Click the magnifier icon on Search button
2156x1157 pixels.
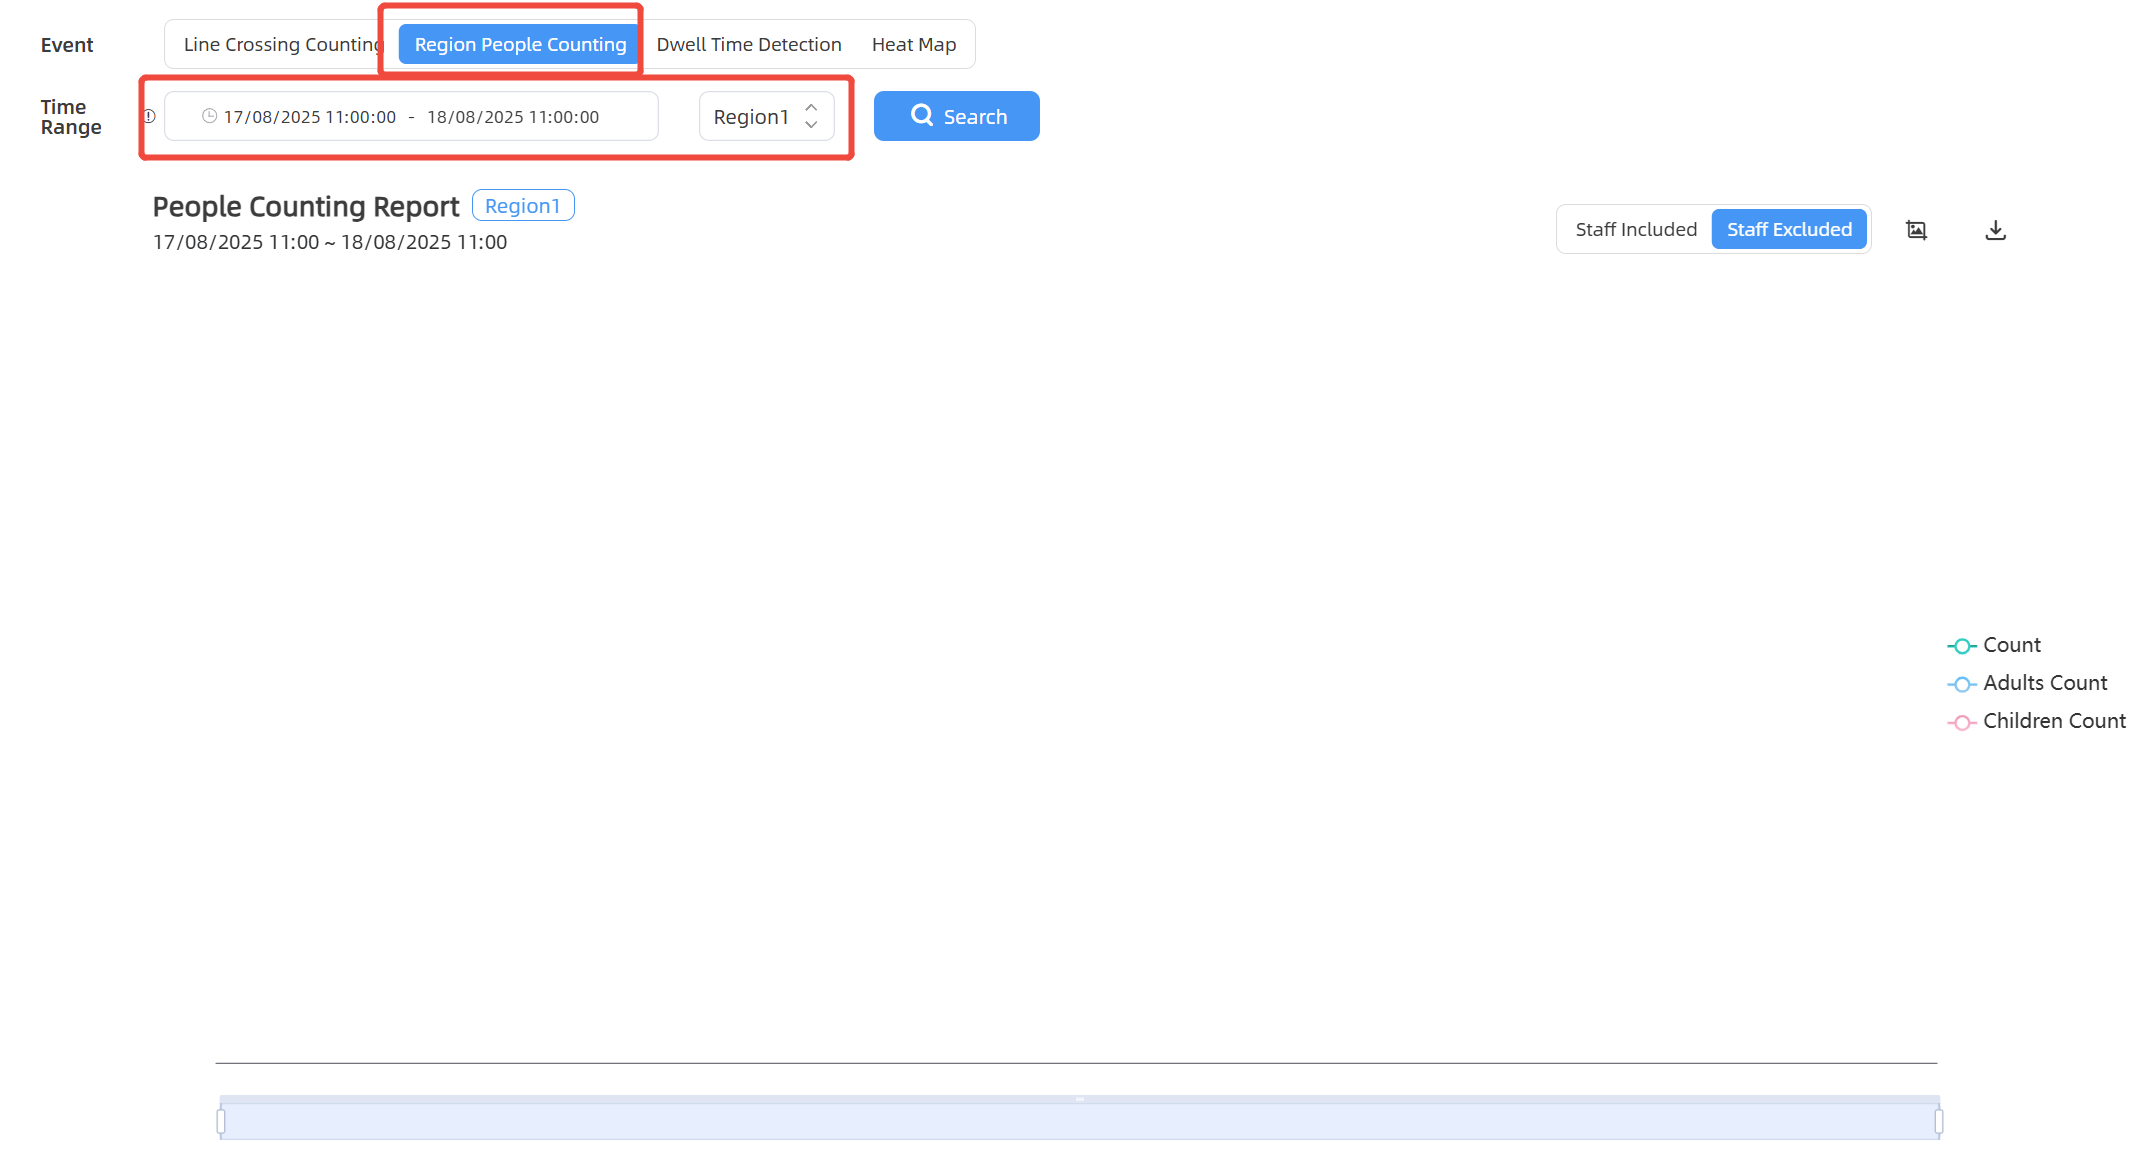click(x=921, y=115)
